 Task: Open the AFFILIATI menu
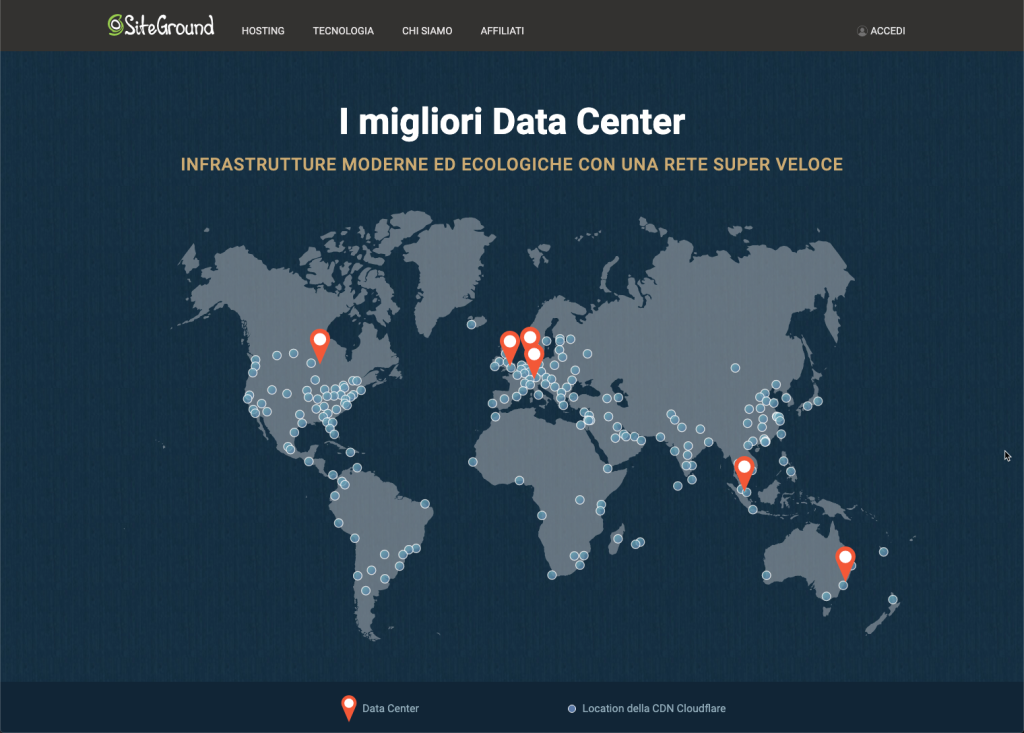click(502, 31)
